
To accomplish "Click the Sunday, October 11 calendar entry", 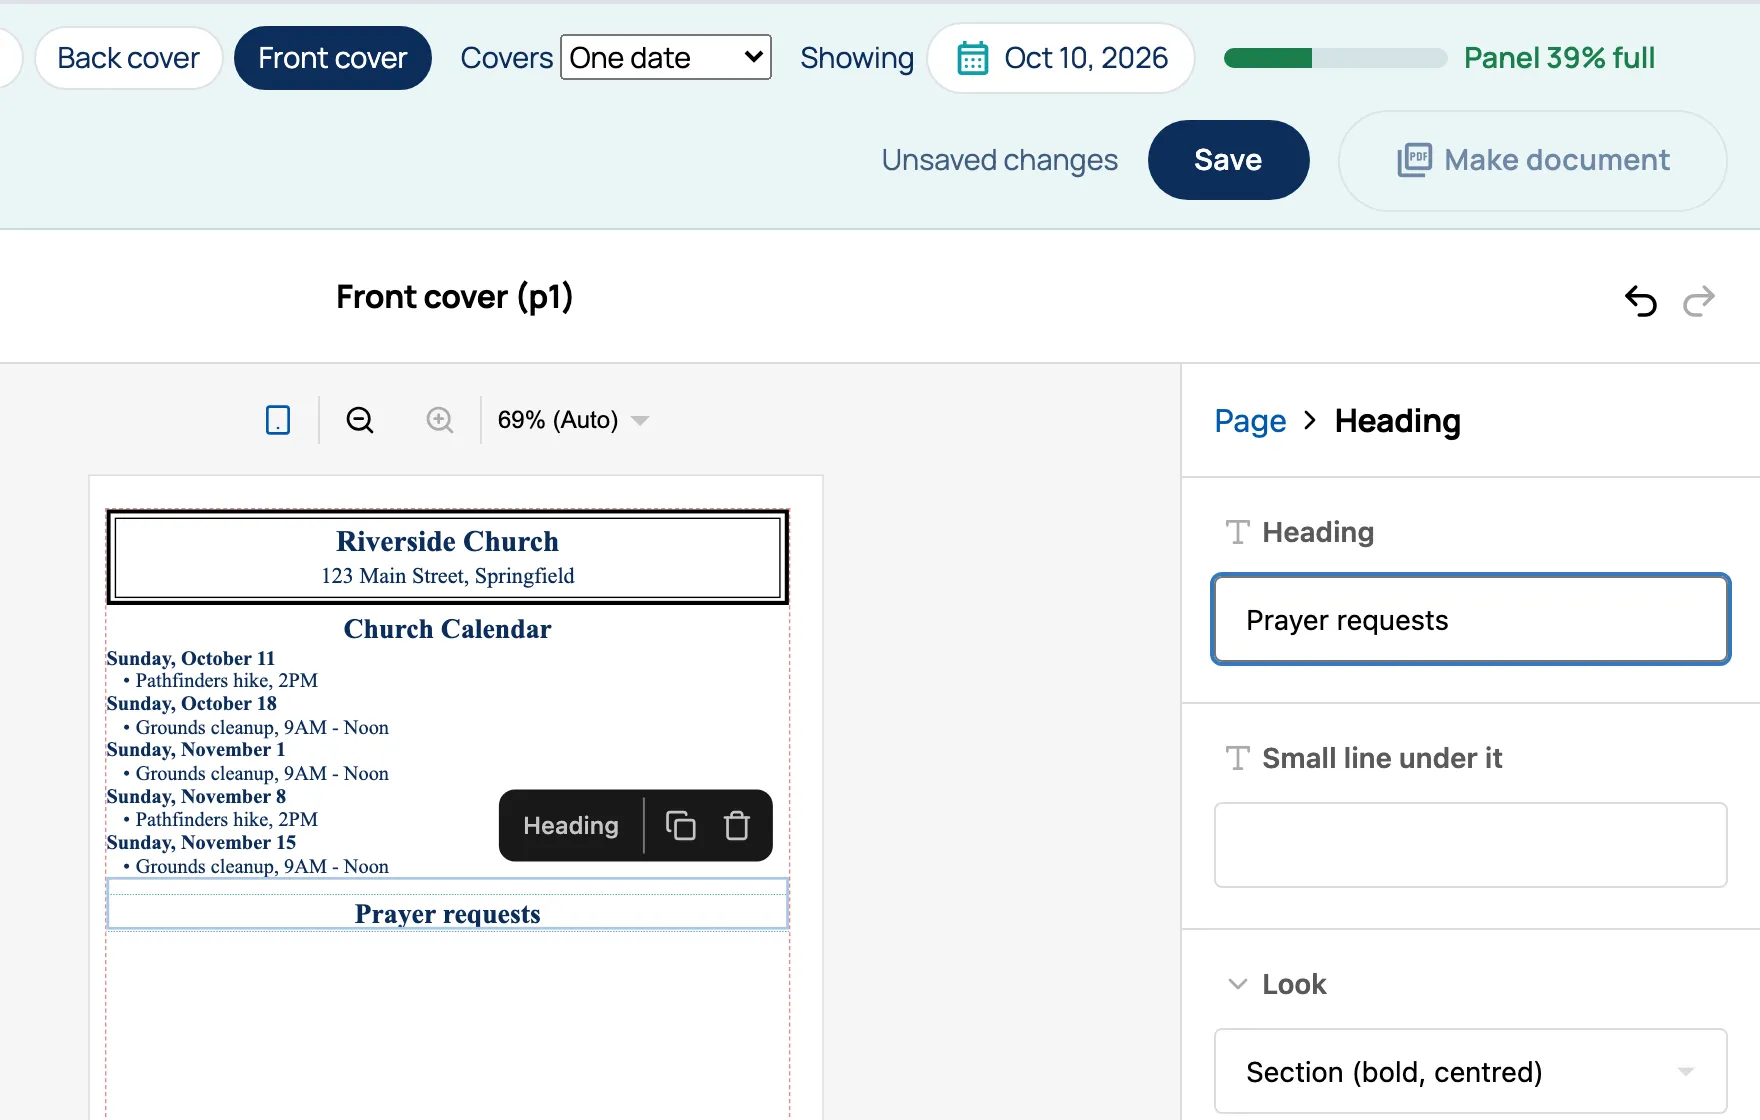I will pyautogui.click(x=191, y=658).
